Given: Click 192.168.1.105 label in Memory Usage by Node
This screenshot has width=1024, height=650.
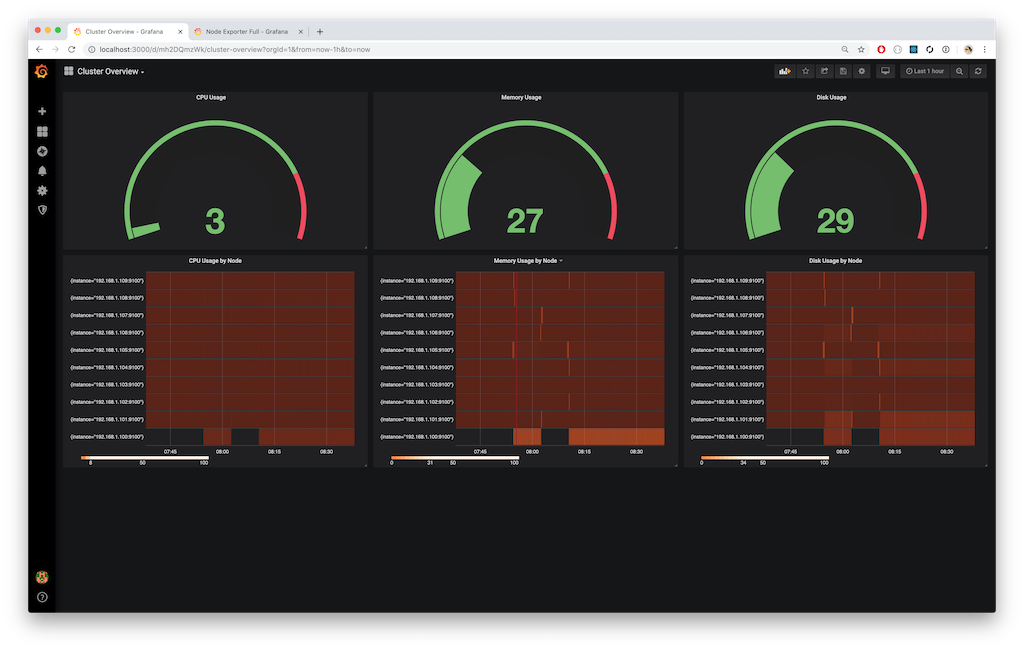Looking at the screenshot, I should (x=417, y=350).
